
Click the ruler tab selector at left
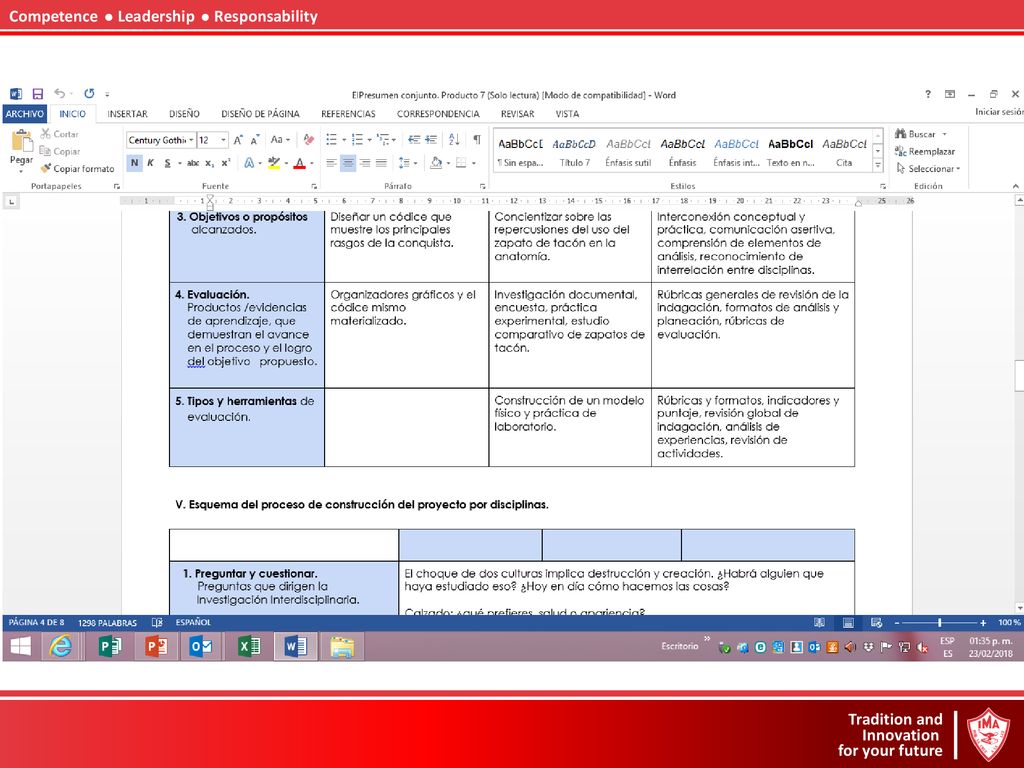[x=11, y=202]
